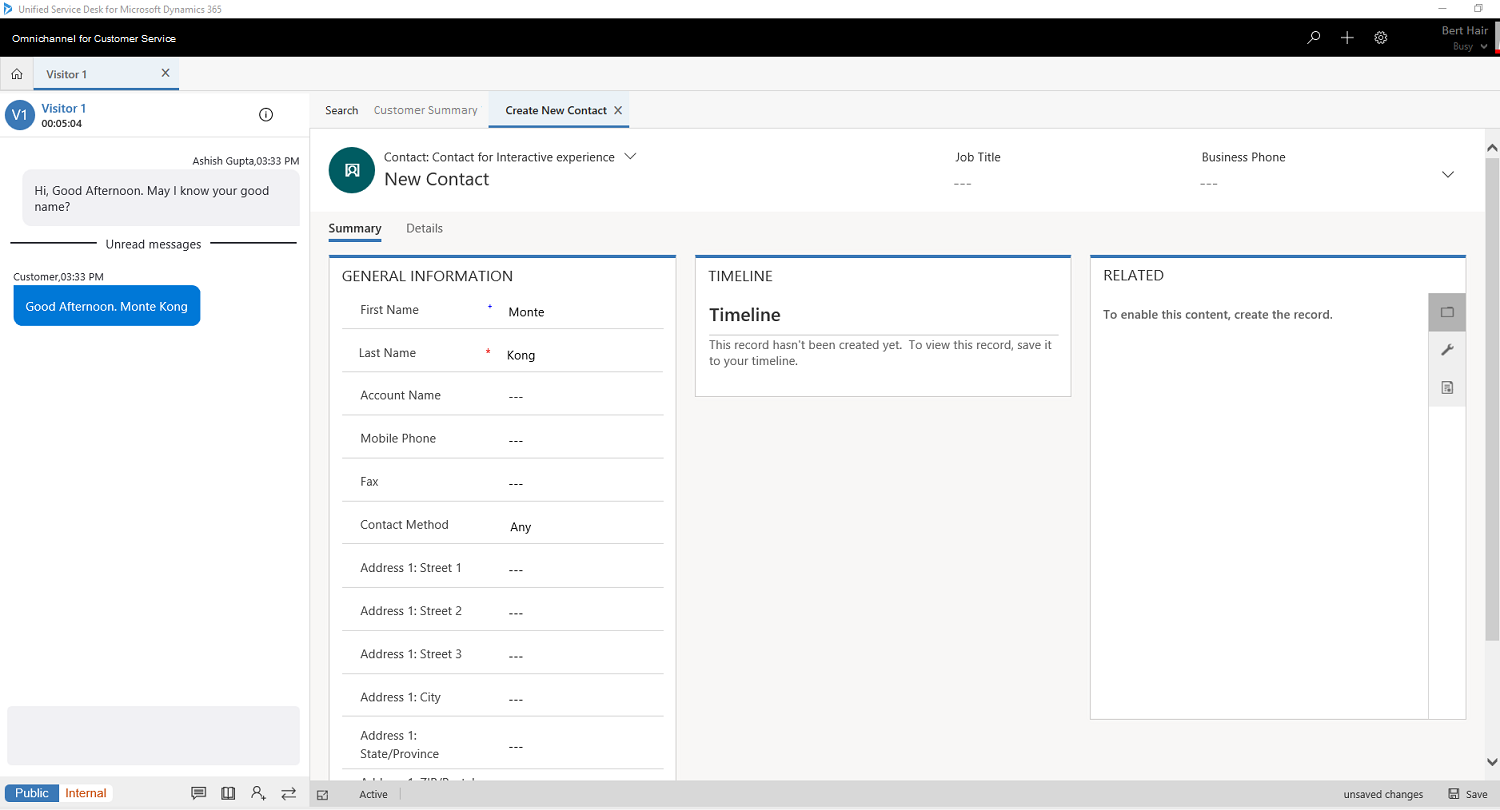This screenshot has height=810, width=1500.
Task: Click the Timeline heading
Action: (745, 315)
